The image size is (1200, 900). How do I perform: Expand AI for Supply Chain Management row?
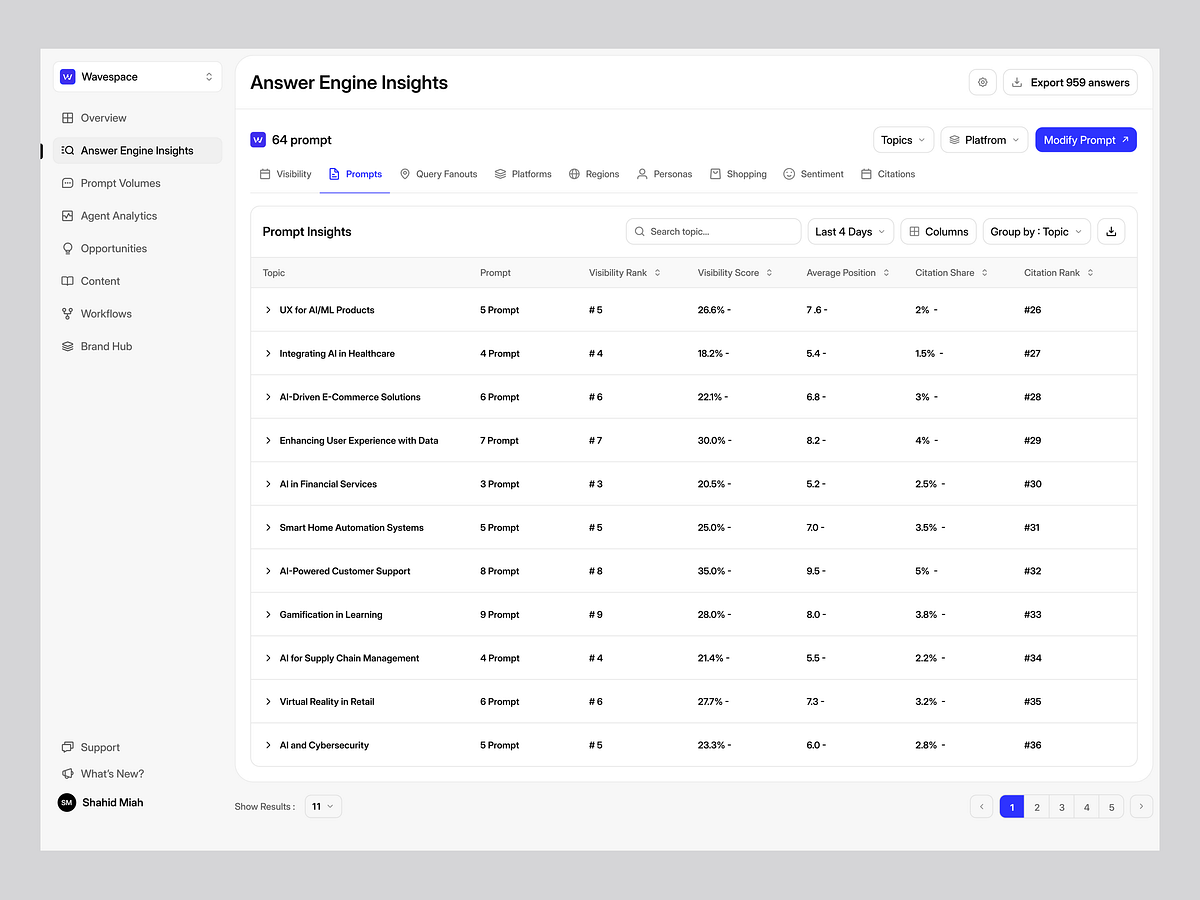(268, 658)
